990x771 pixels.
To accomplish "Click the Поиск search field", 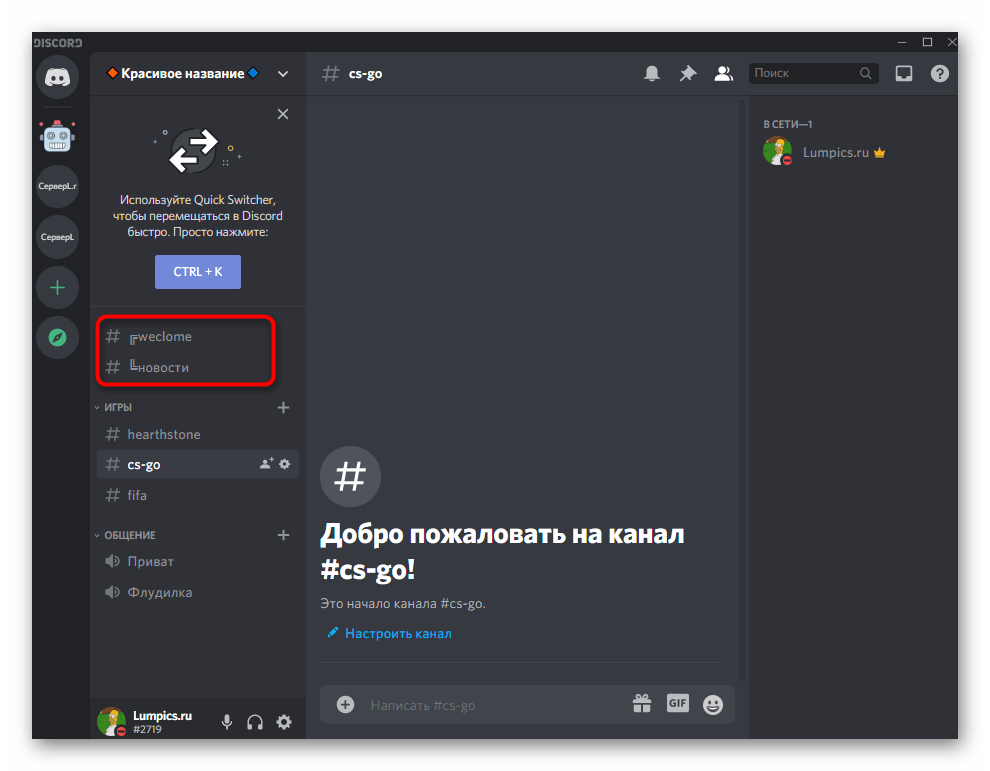I will click(x=803, y=74).
